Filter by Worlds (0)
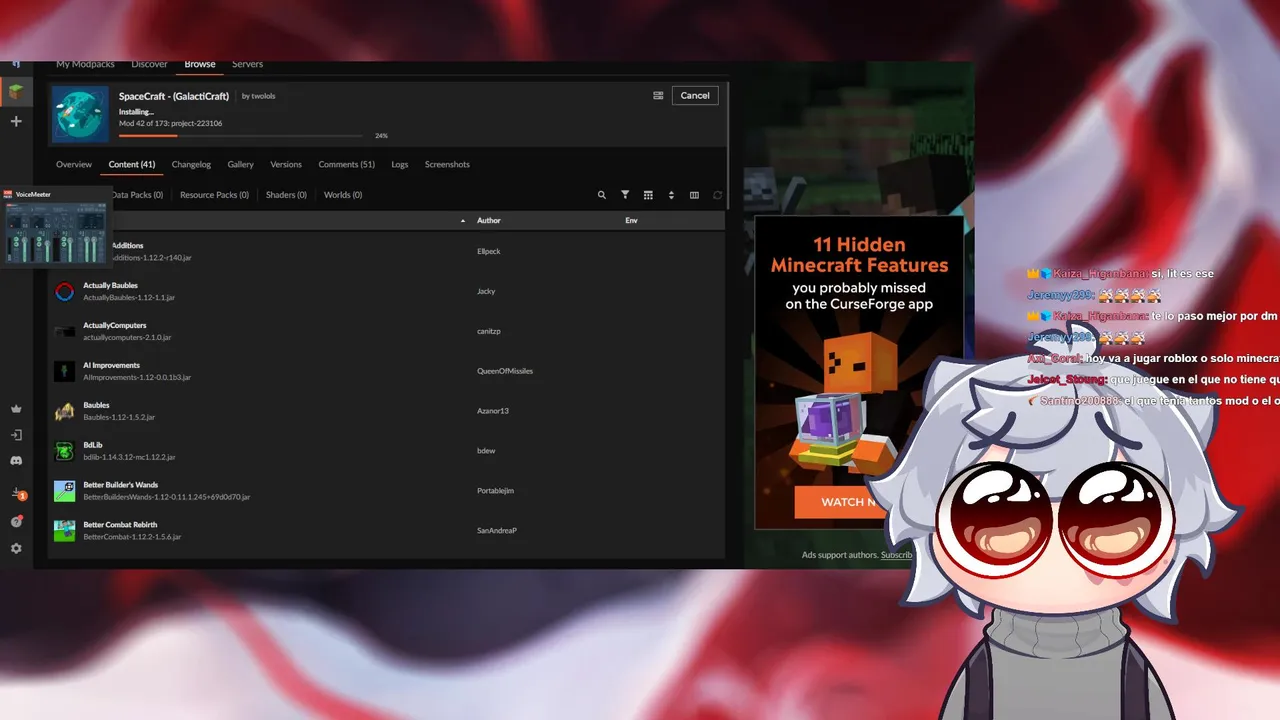Viewport: 1280px width, 720px height. [x=343, y=195]
